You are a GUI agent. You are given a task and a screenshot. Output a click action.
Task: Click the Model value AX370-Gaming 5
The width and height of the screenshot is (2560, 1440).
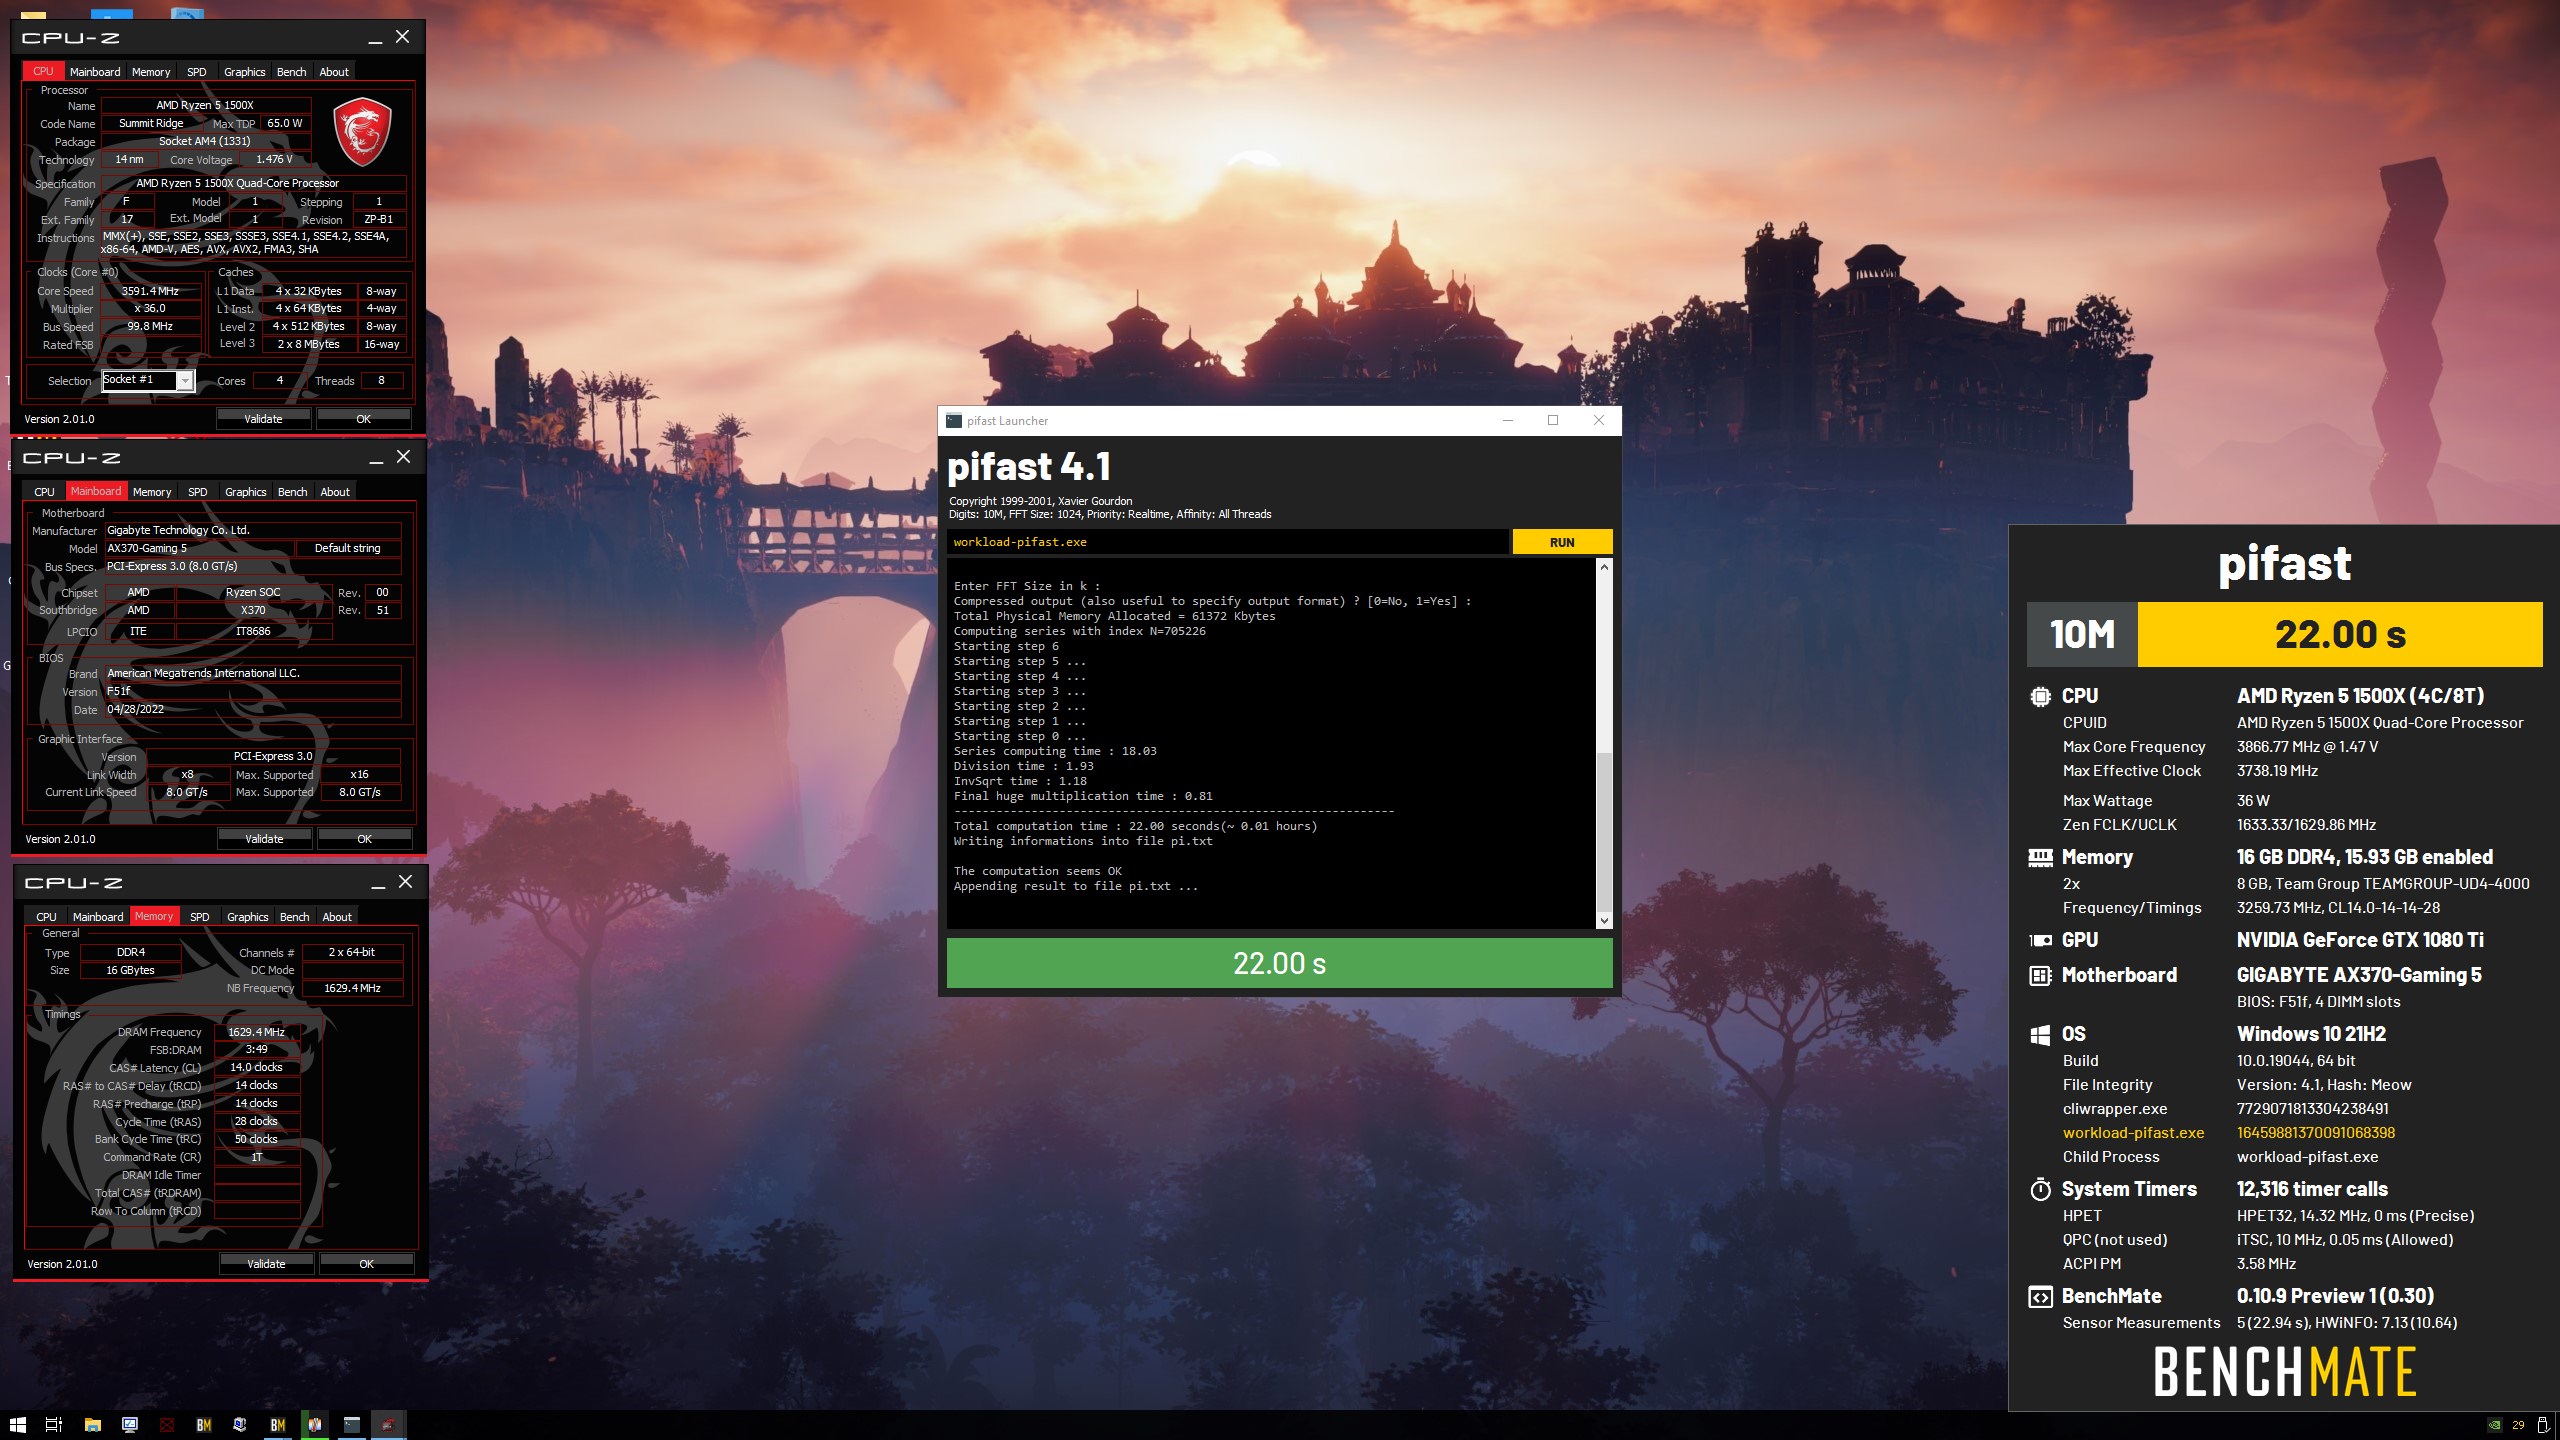199,548
